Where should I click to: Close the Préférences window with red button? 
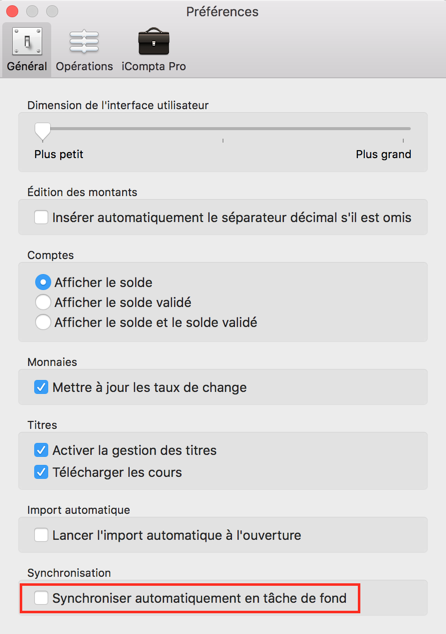13,11
